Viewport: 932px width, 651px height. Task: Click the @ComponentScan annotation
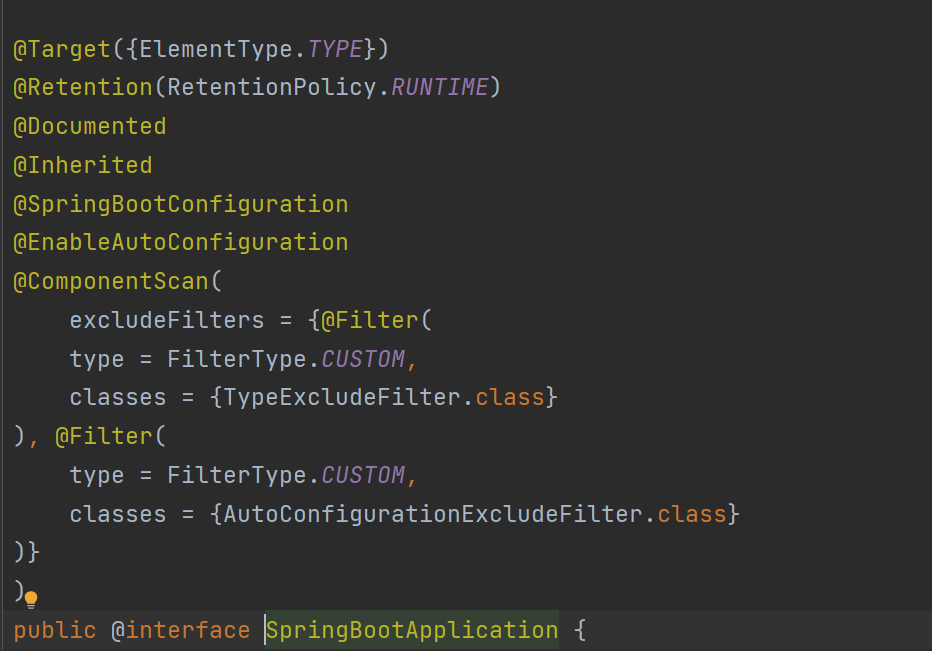tap(111, 281)
